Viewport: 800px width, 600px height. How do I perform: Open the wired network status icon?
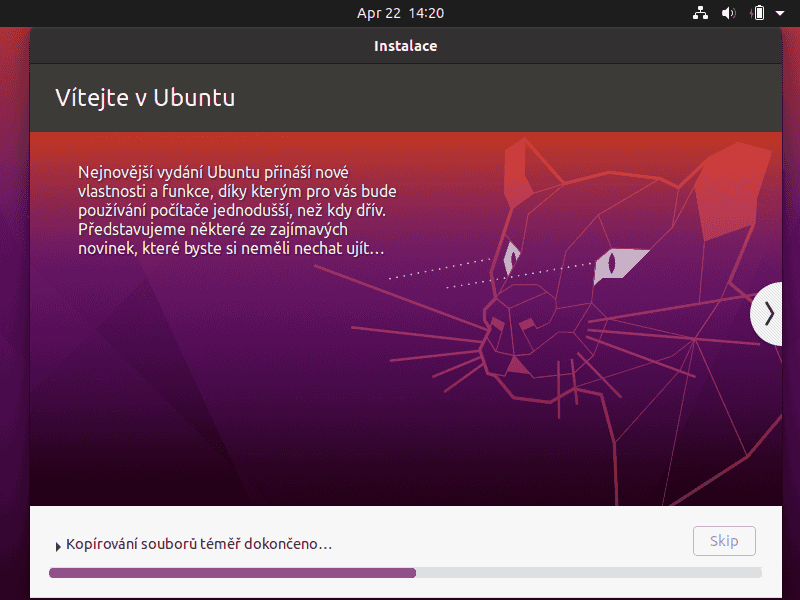pos(700,13)
